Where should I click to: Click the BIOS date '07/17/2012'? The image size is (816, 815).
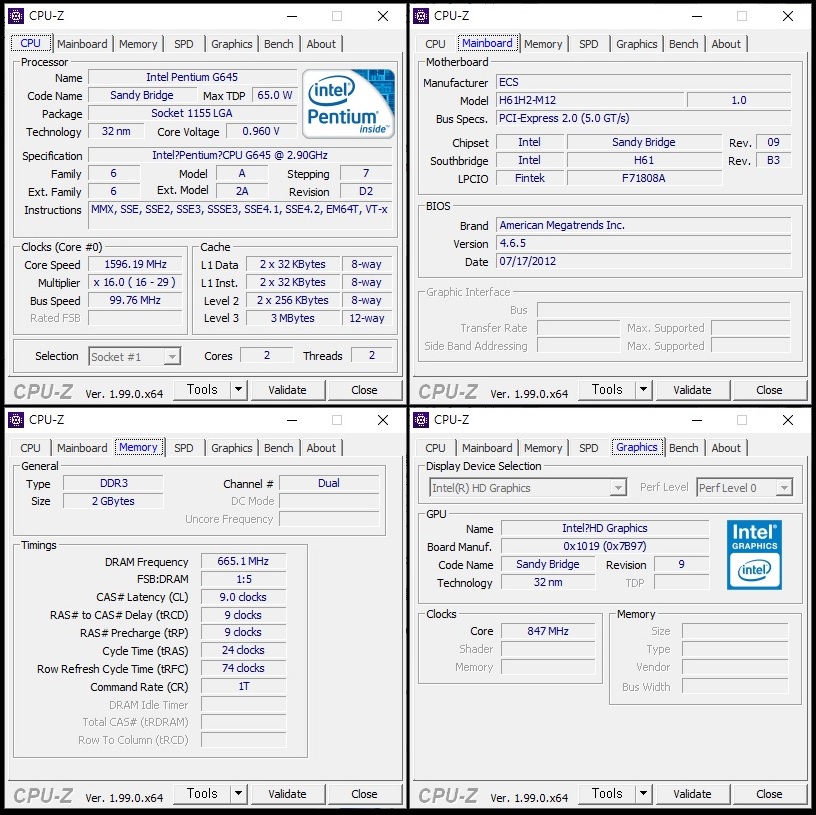click(x=643, y=261)
